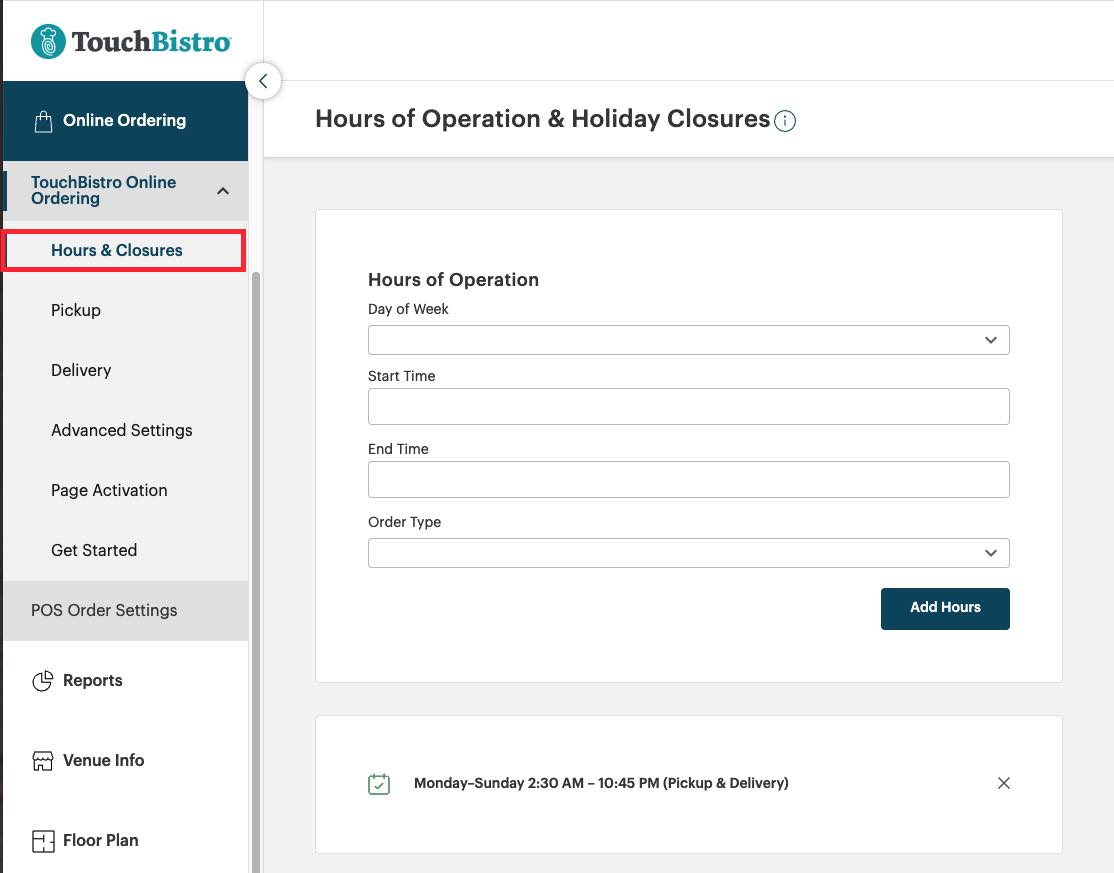Collapse the sidebar using the circular chevron

click(263, 81)
